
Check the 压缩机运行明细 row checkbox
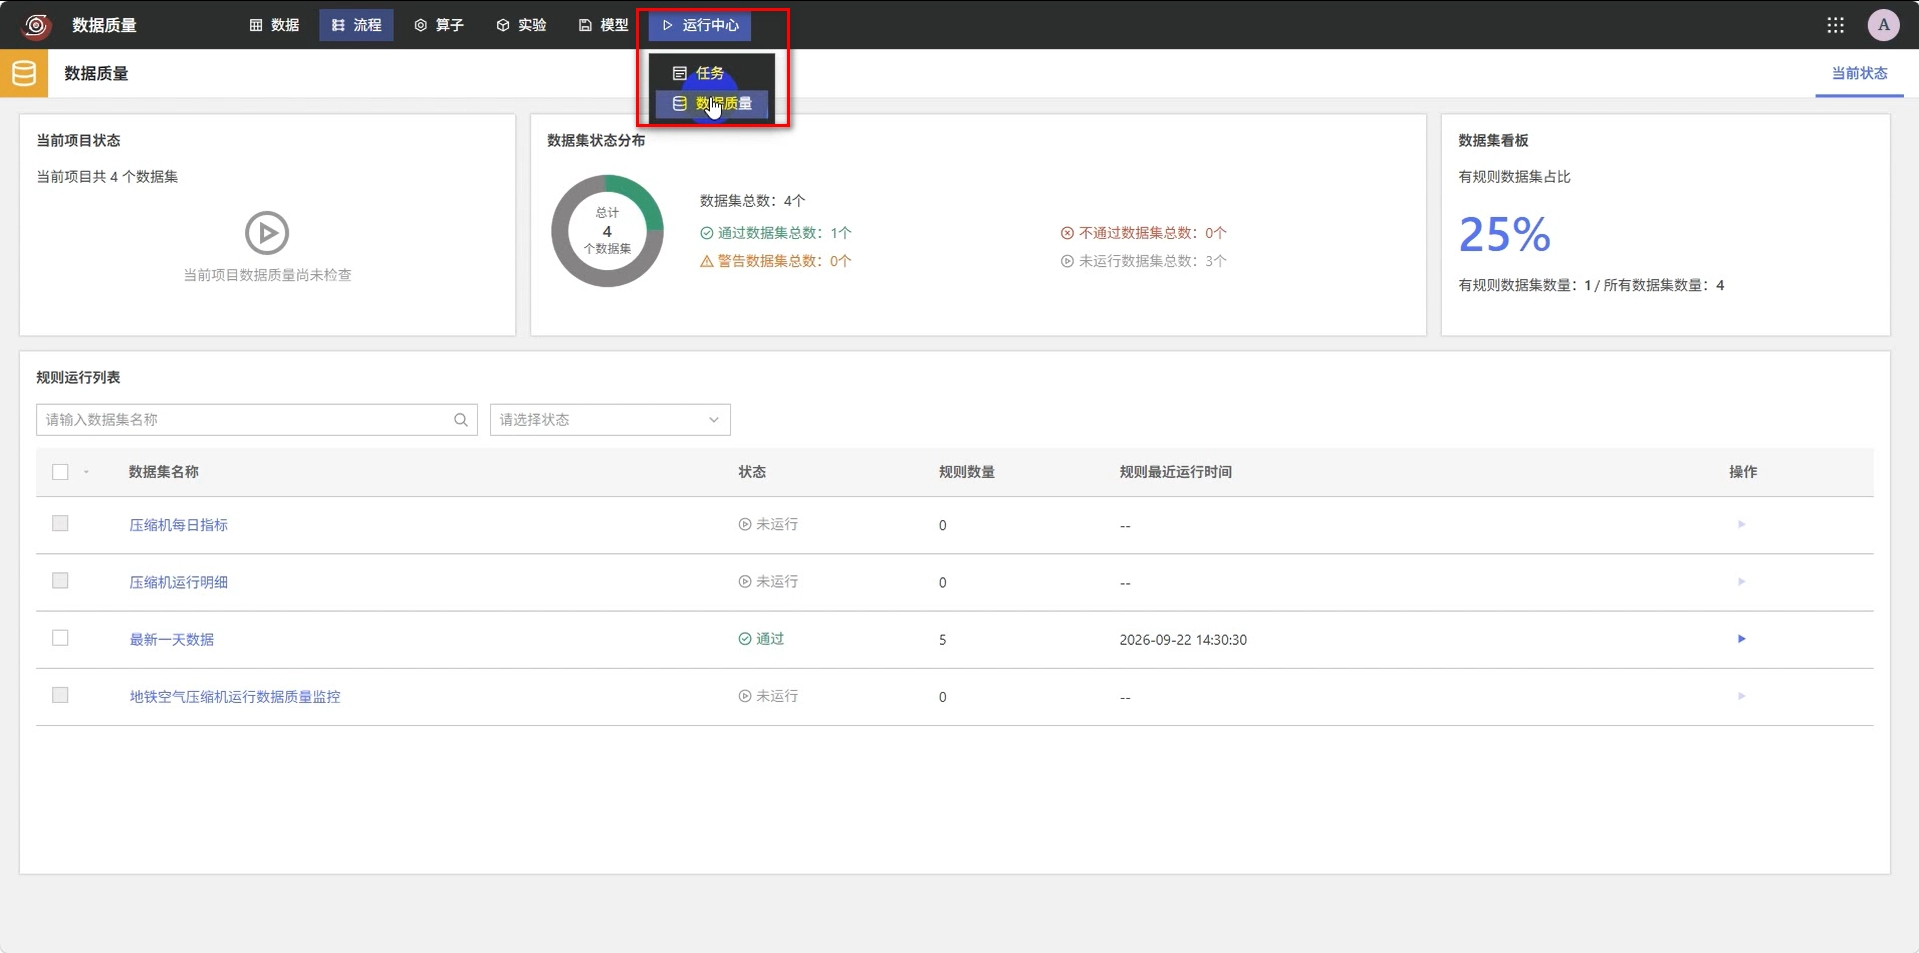60,581
